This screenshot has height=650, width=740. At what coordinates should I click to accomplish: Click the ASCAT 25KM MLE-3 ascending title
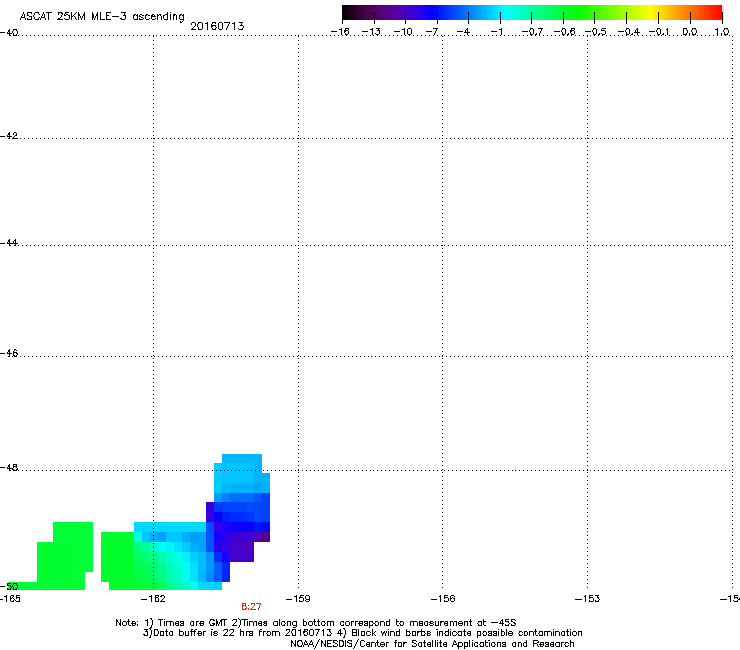coord(102,16)
